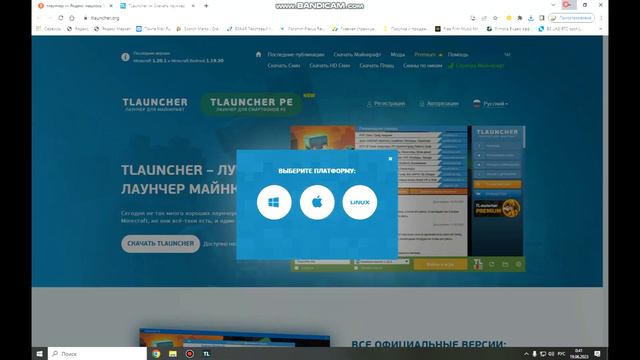The width and height of the screenshot is (640, 360).
Task: Open the Filmora bookmark
Action: [508, 29]
